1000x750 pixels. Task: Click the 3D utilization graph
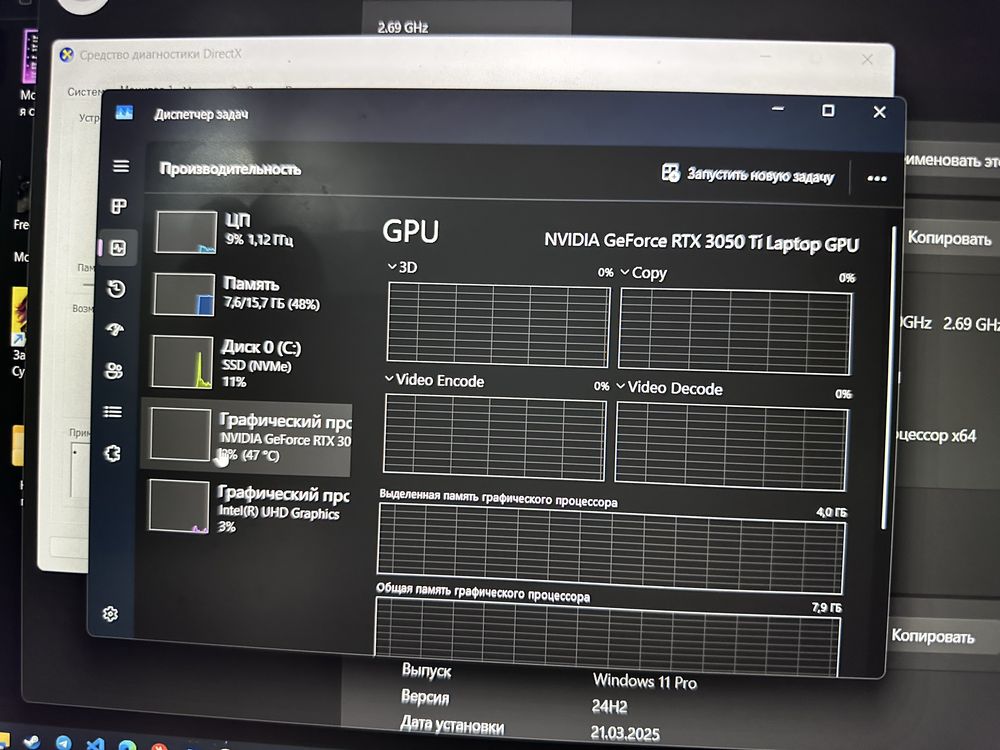coord(497,325)
